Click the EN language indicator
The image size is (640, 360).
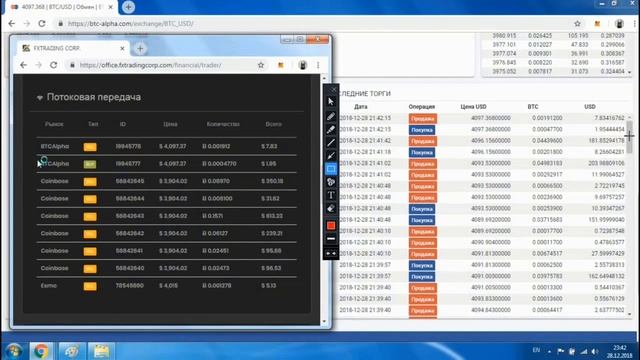[x=536, y=350]
